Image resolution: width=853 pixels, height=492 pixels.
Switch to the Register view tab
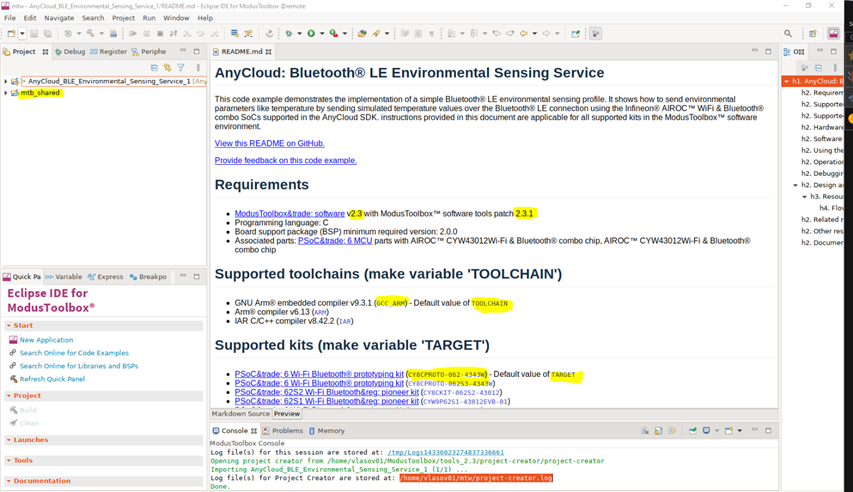108,52
